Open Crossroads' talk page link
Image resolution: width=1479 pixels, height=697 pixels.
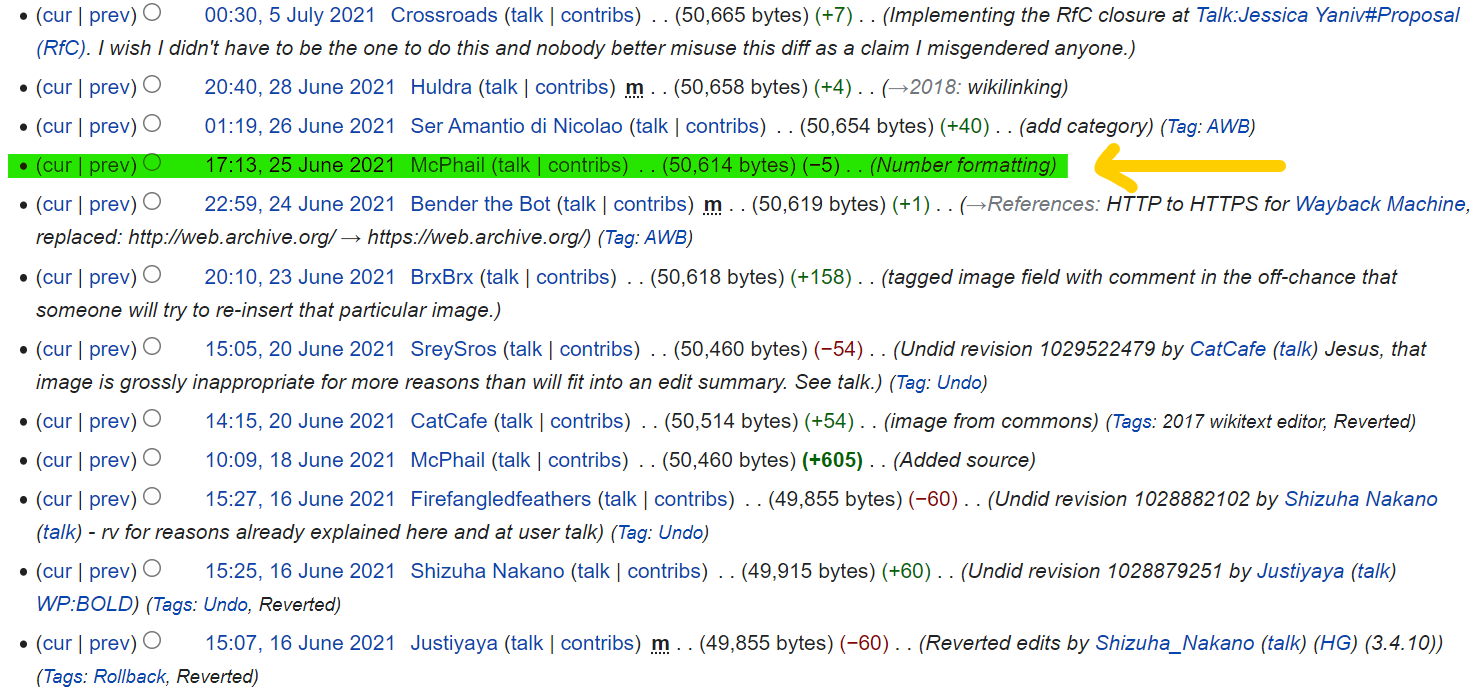coord(528,16)
